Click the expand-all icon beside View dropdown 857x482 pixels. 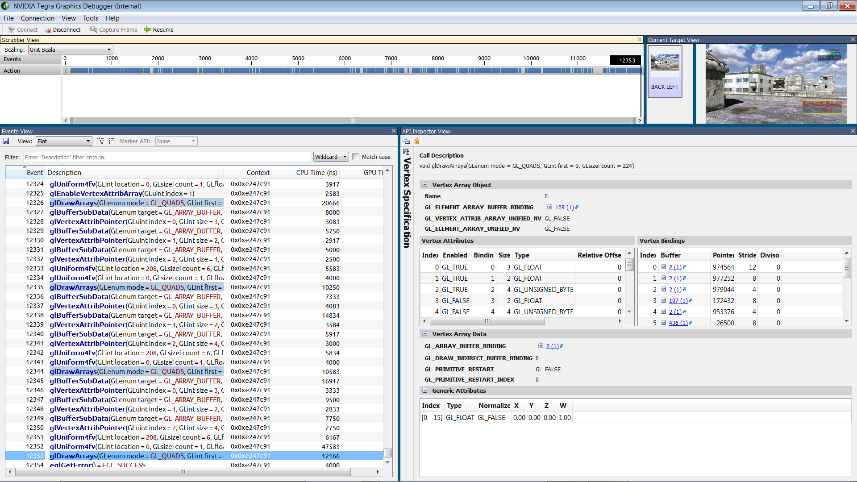click(x=102, y=141)
